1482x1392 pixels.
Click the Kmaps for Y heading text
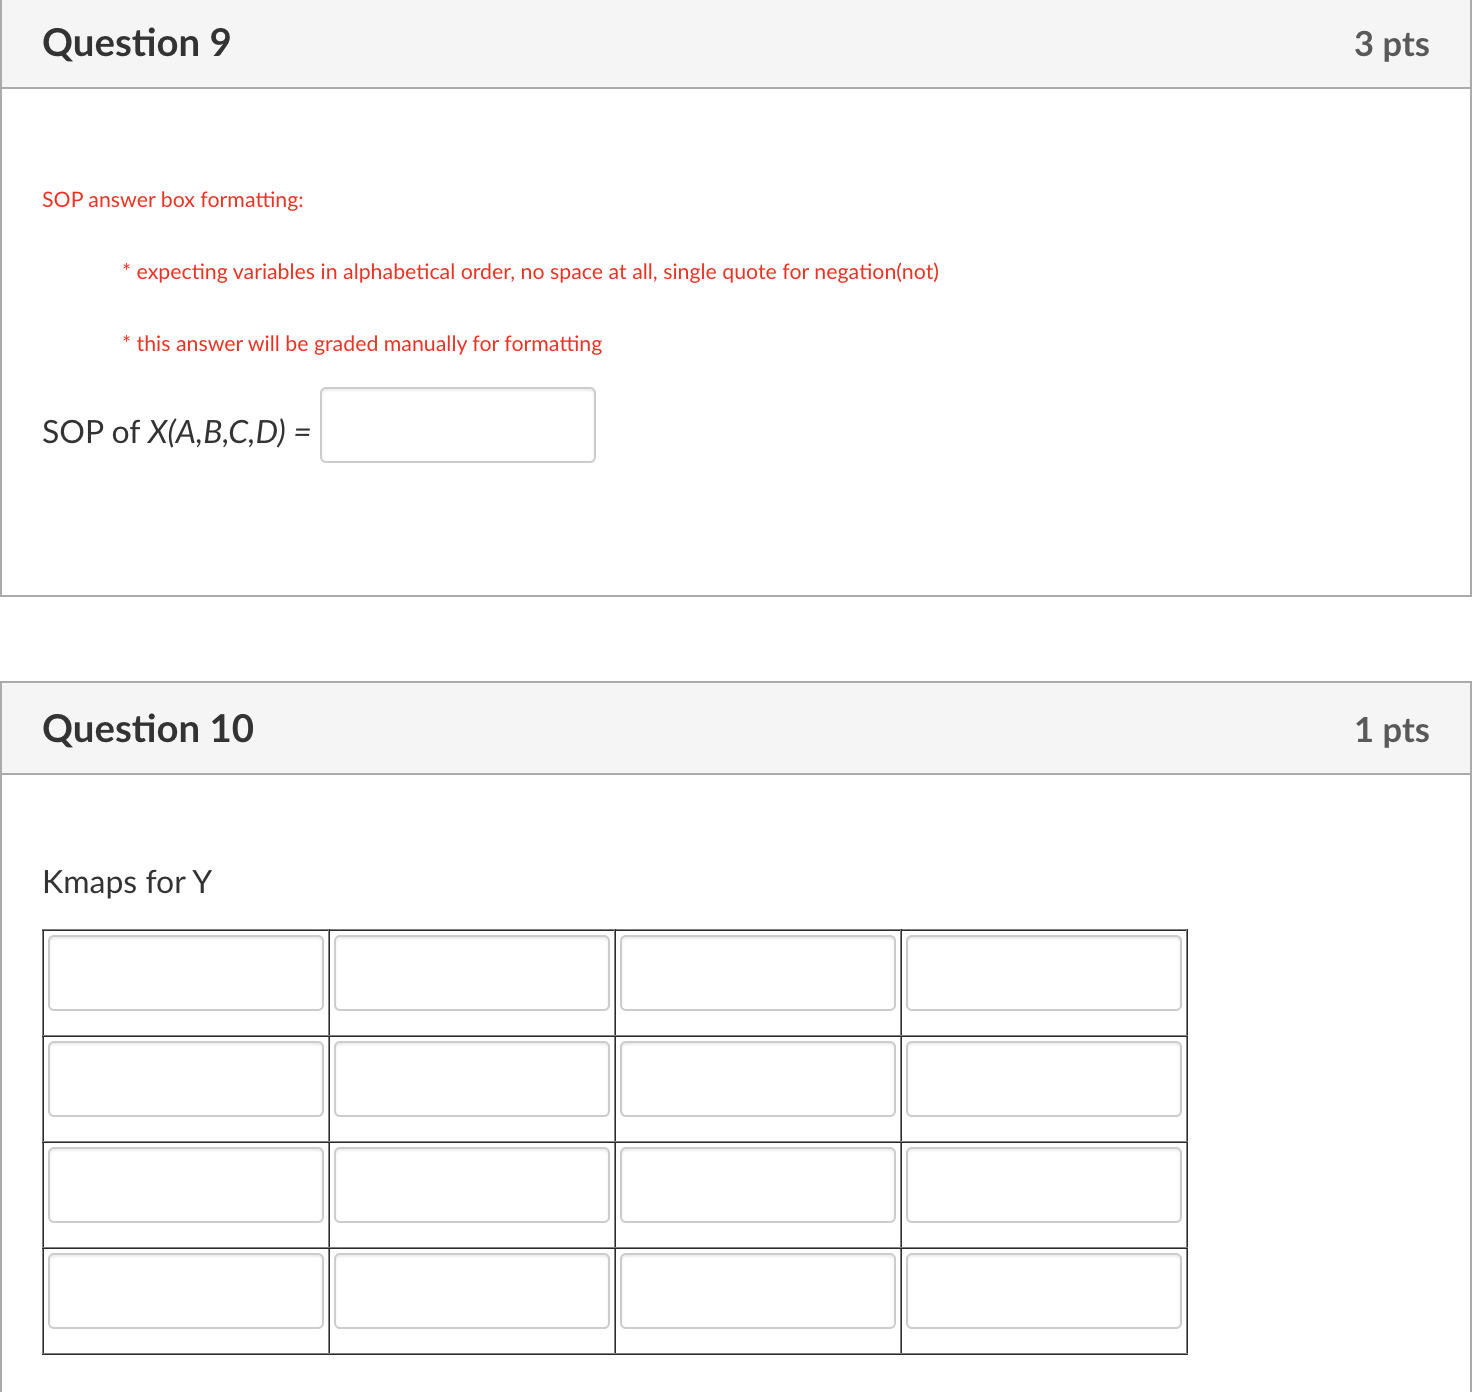(x=127, y=882)
